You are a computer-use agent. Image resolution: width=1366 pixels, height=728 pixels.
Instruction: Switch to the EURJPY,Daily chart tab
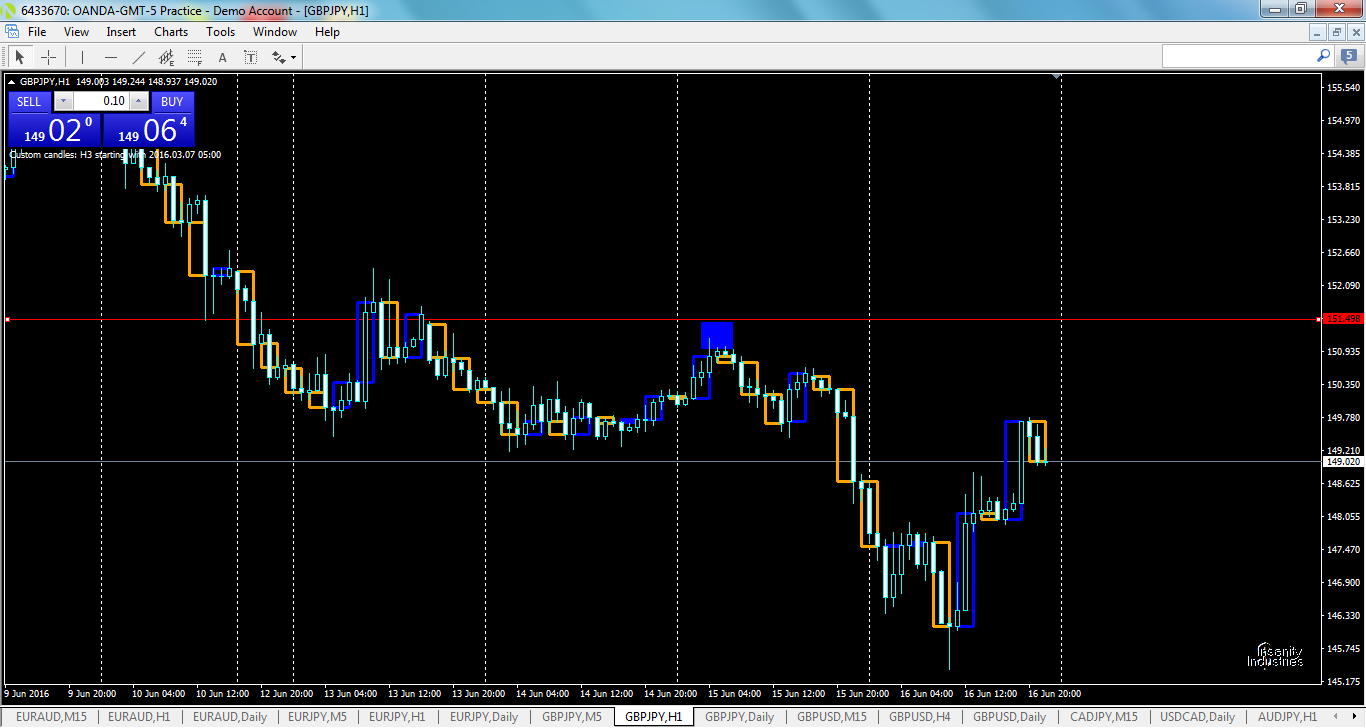coord(483,717)
